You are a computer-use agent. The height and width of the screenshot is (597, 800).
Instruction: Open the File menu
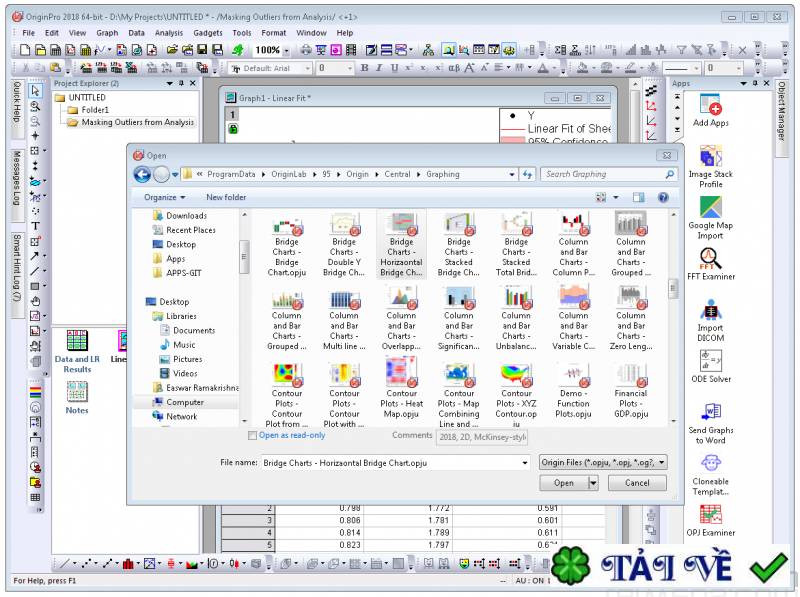(29, 33)
